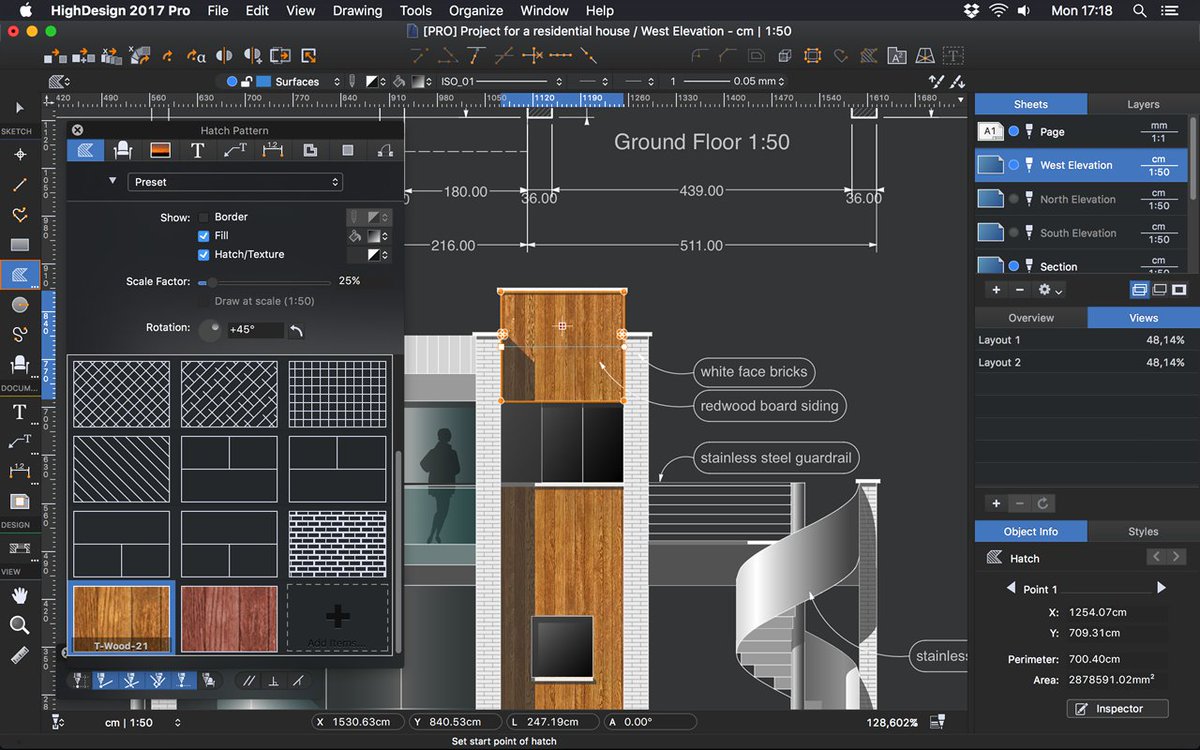Click Add items tile in pattern grid
The width and height of the screenshot is (1200, 750).
click(338, 618)
